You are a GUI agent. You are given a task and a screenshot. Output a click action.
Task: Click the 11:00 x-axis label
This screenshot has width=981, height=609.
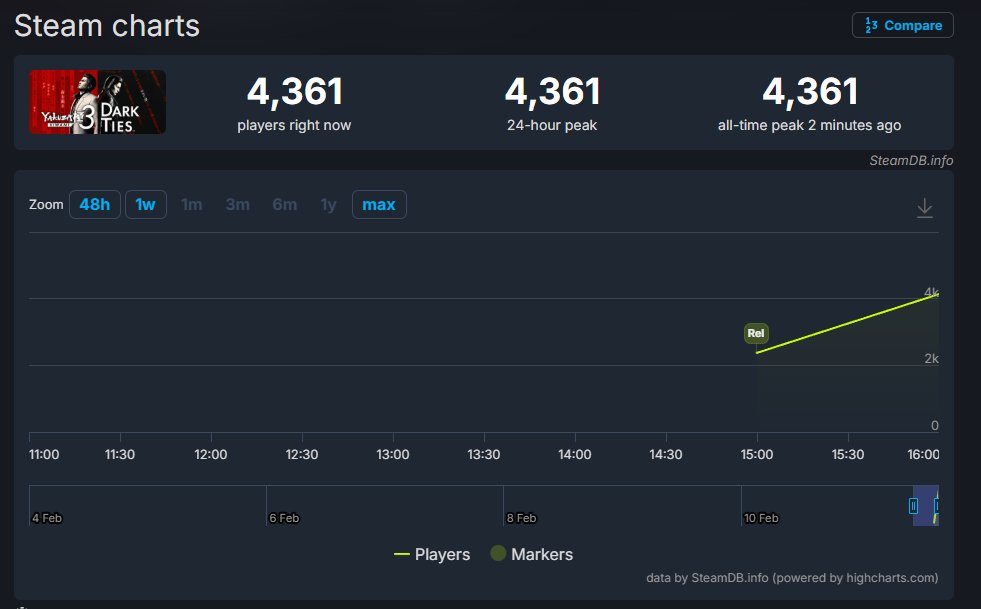coord(44,454)
